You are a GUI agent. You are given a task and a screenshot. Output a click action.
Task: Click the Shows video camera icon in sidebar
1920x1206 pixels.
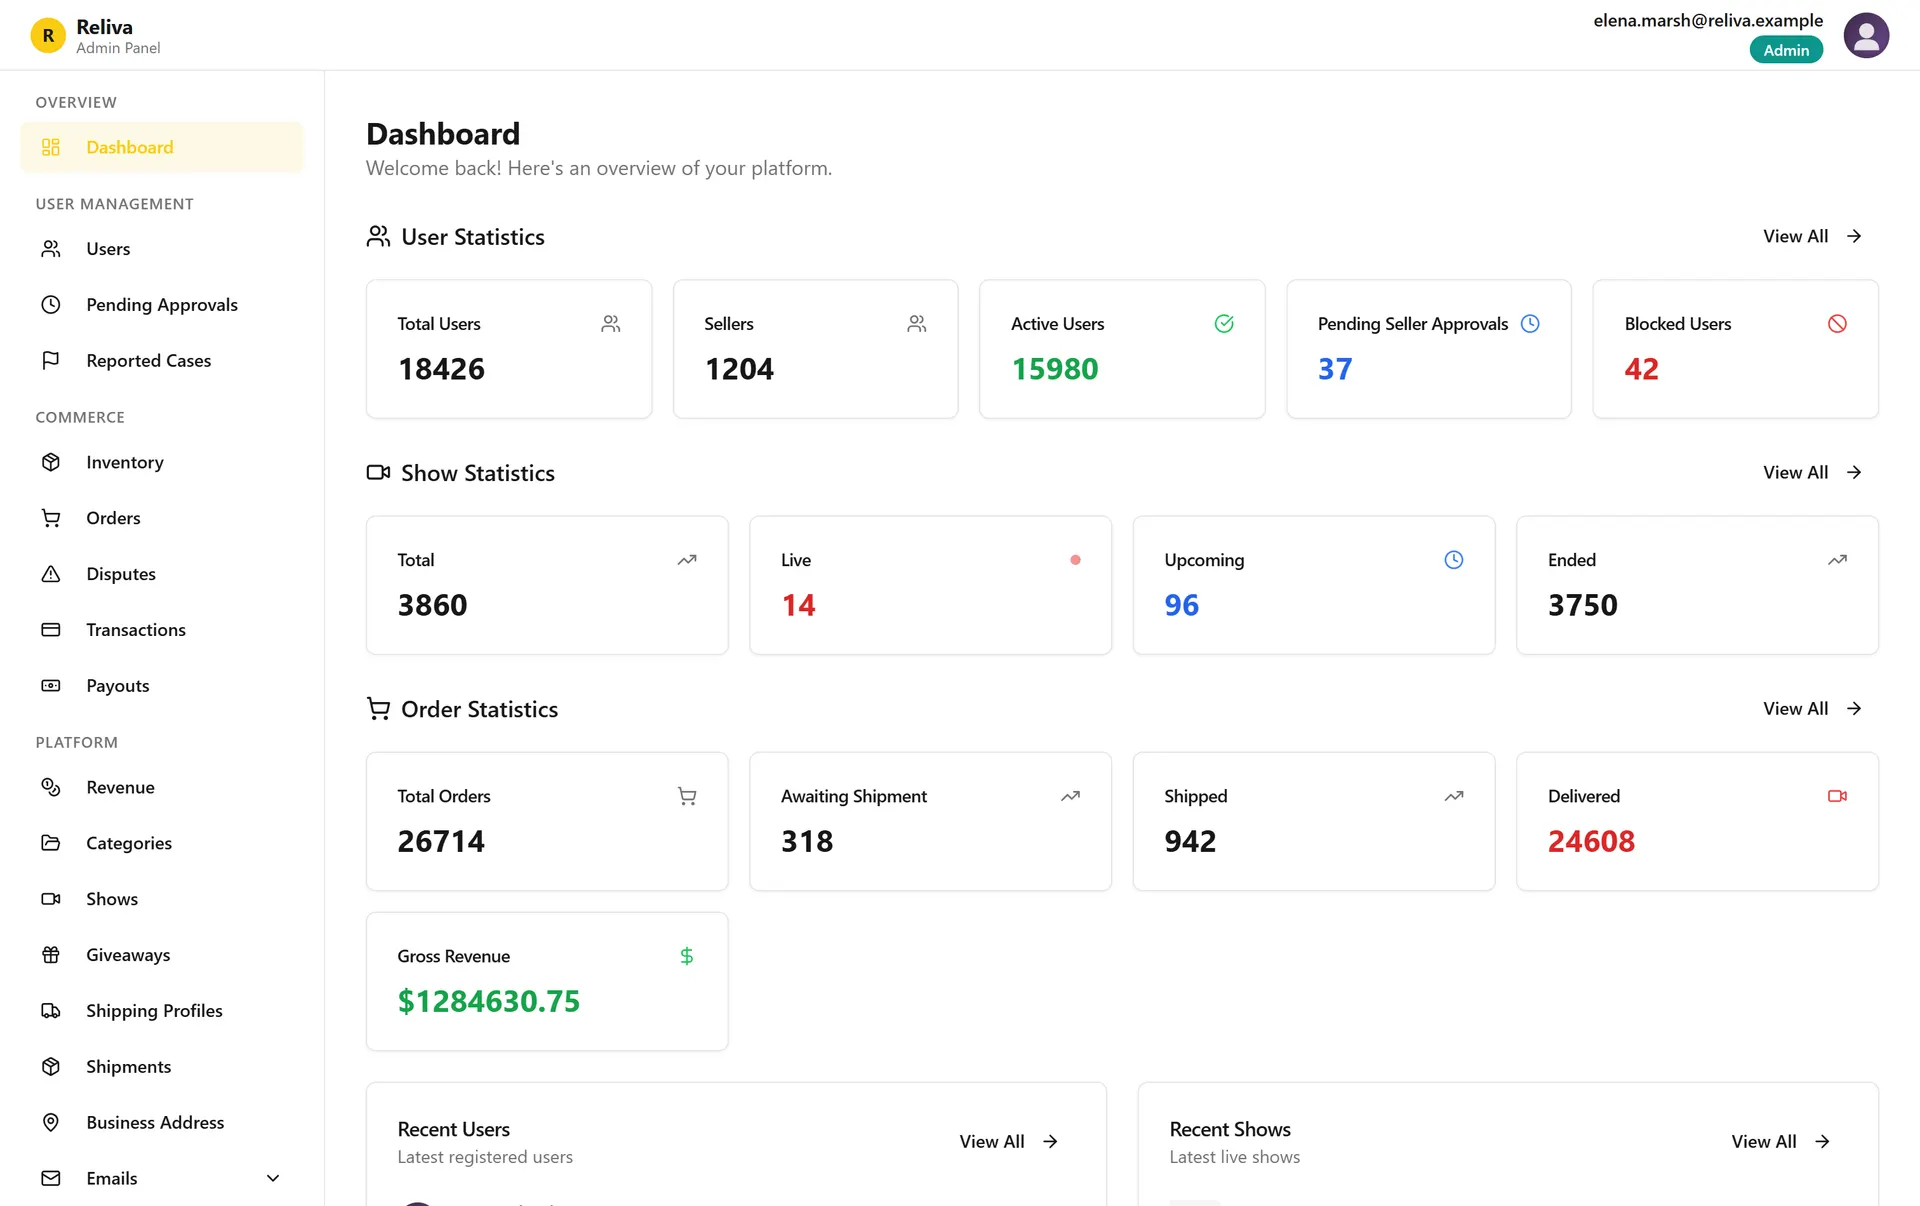click(x=51, y=899)
